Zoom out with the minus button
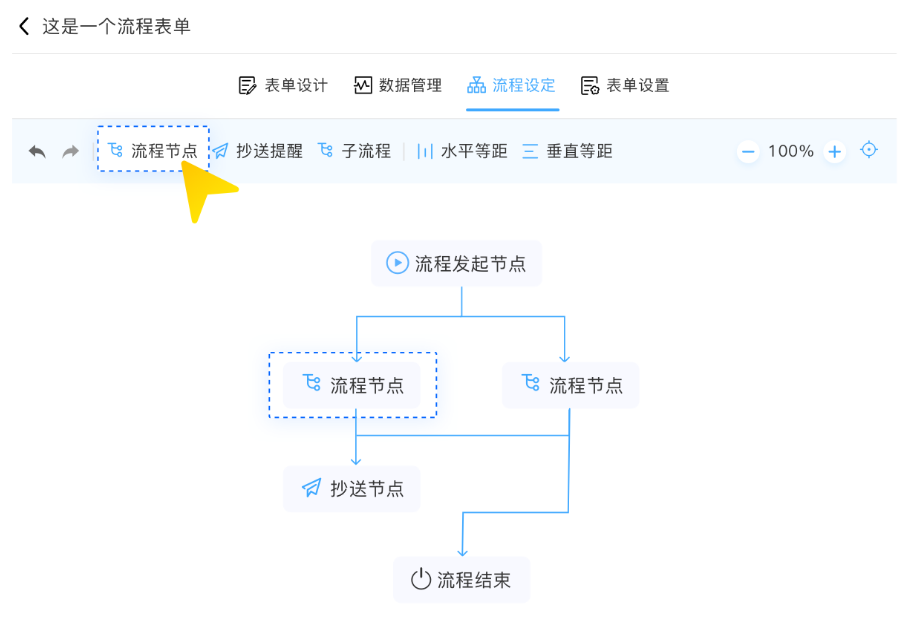This screenshot has width=906, height=634. [x=748, y=152]
